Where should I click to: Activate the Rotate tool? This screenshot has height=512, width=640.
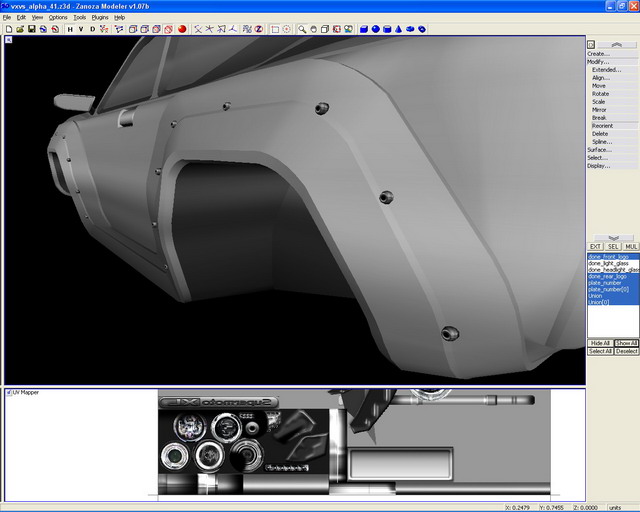[x=615, y=94]
